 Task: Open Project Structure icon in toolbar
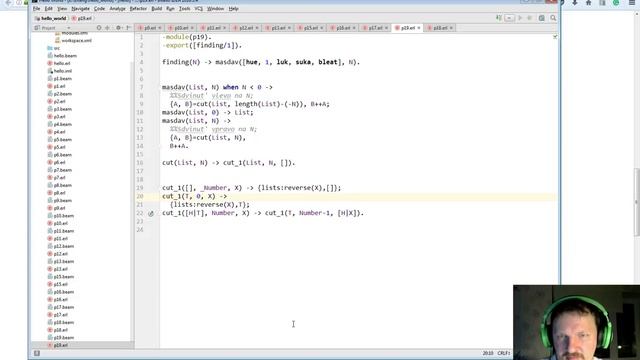[x=542, y=18]
